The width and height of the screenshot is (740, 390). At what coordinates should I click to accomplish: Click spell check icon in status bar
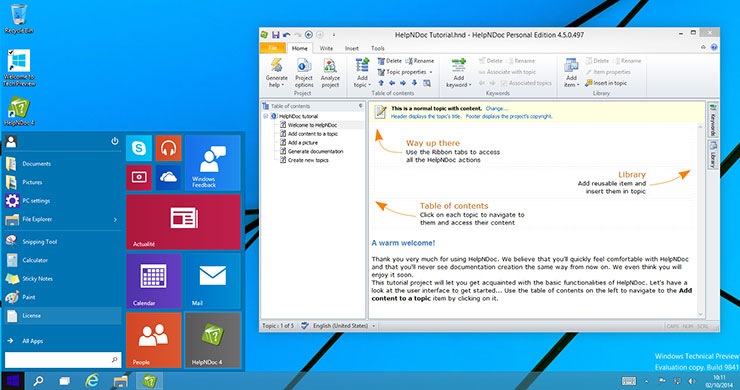(x=305, y=326)
